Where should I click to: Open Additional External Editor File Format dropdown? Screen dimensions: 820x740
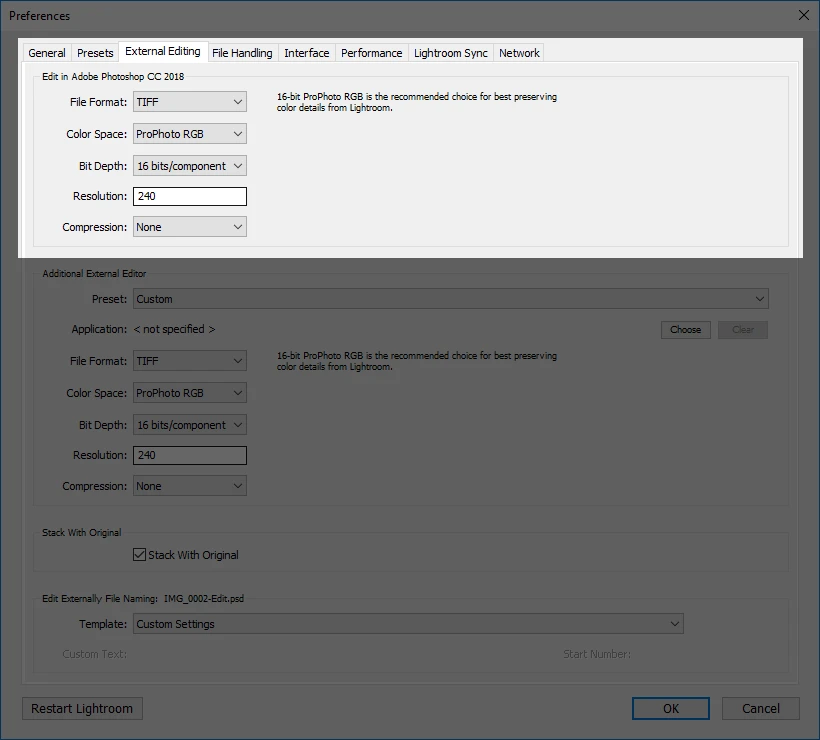[190, 361]
